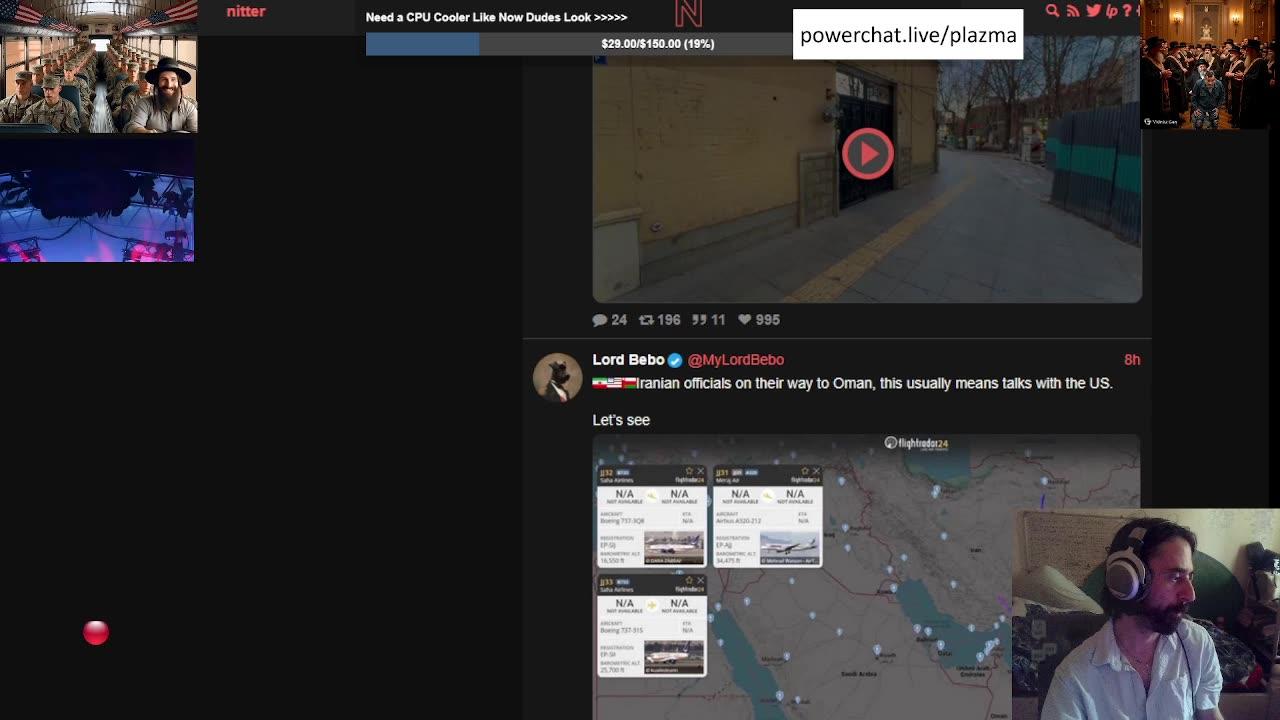Open the Lord Bebo display name link
Viewport: 1280px width, 720px height.
coord(628,360)
